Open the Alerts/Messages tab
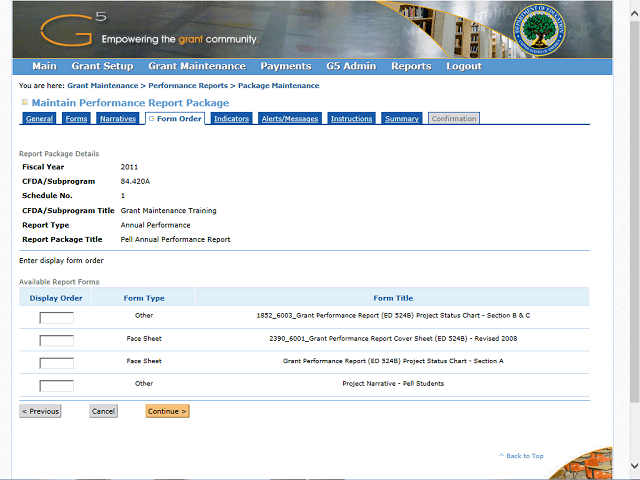 point(289,119)
